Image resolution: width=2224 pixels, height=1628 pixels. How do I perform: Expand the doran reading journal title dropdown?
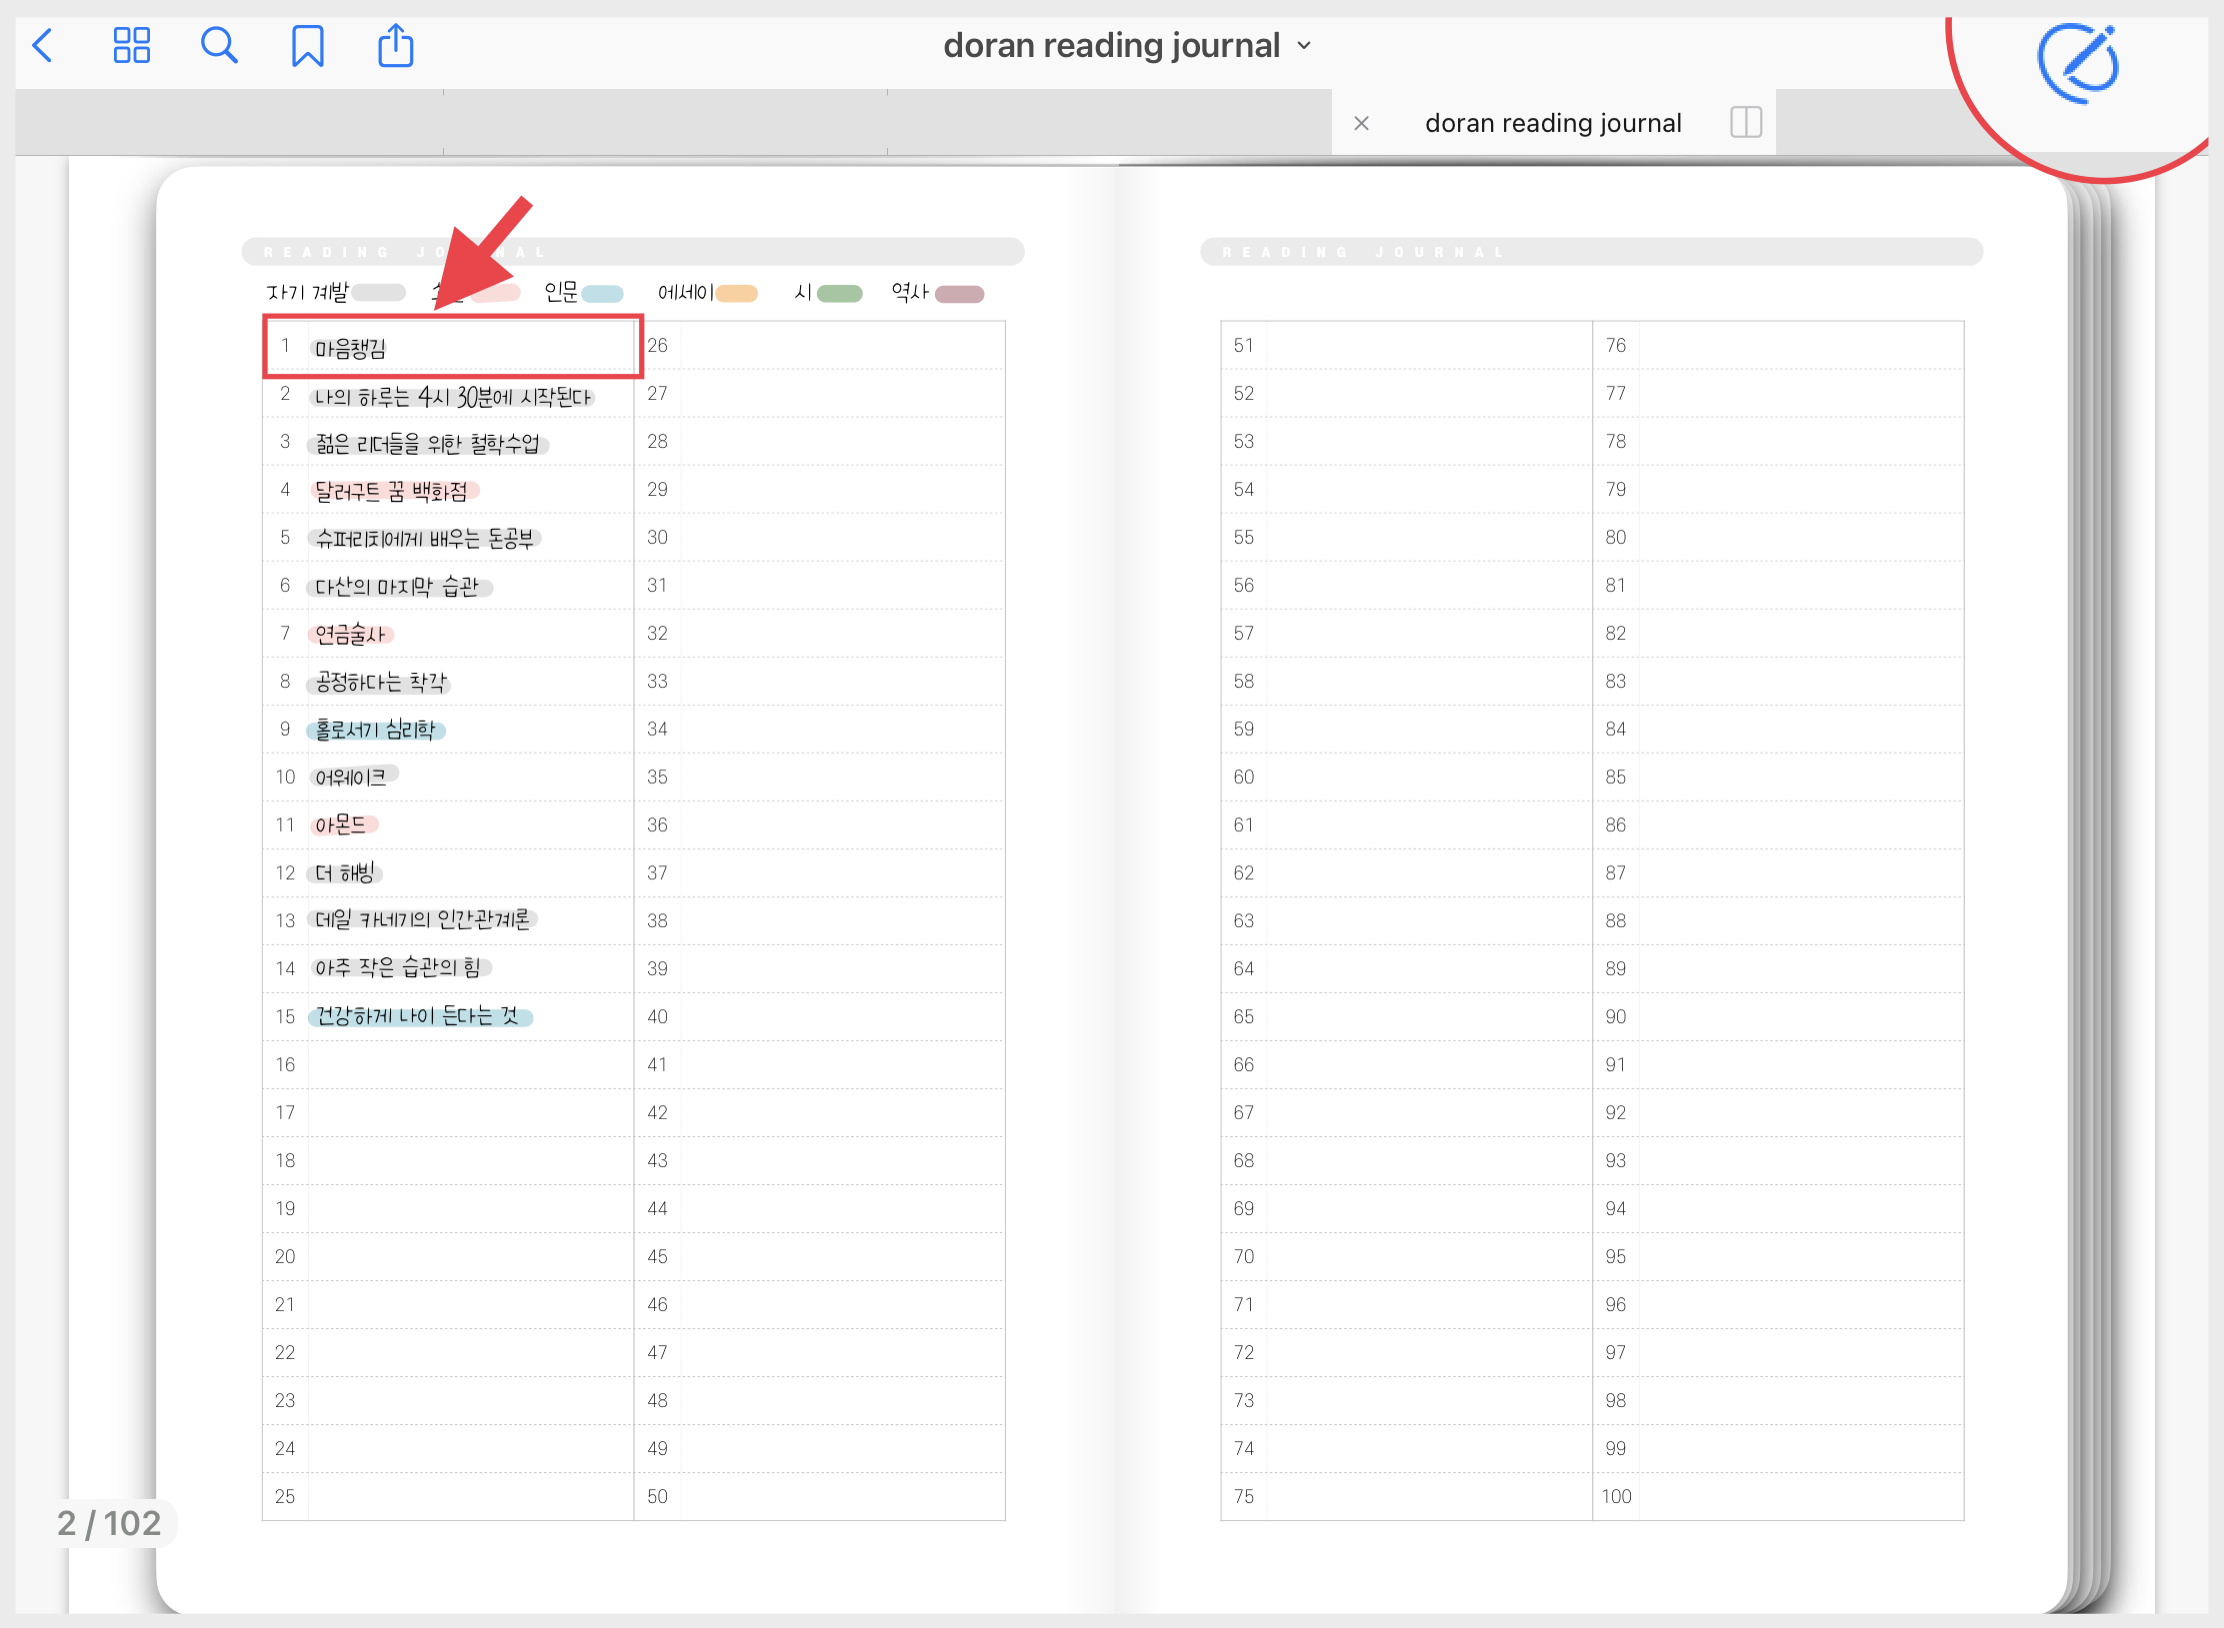[x=1304, y=46]
